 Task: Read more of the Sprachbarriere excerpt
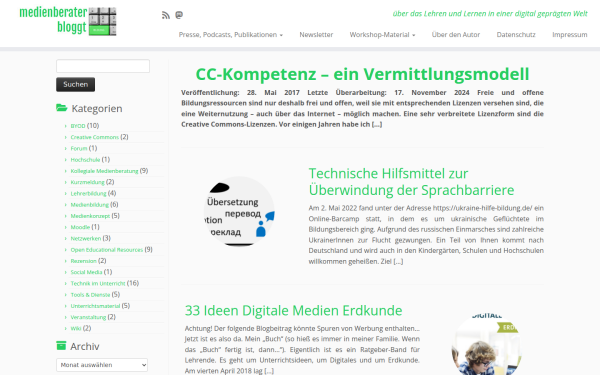(x=398, y=261)
